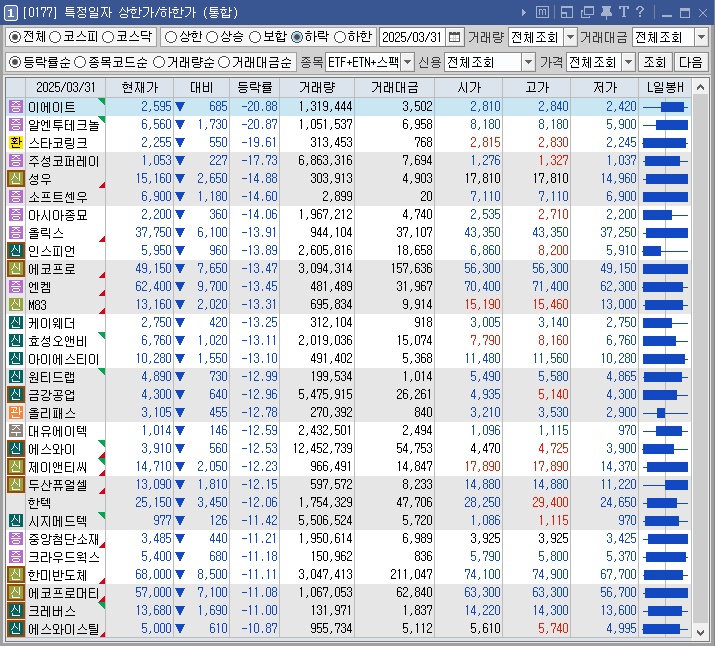Click the date field 2025/03/31
This screenshot has width=715, height=646.
click(x=413, y=37)
